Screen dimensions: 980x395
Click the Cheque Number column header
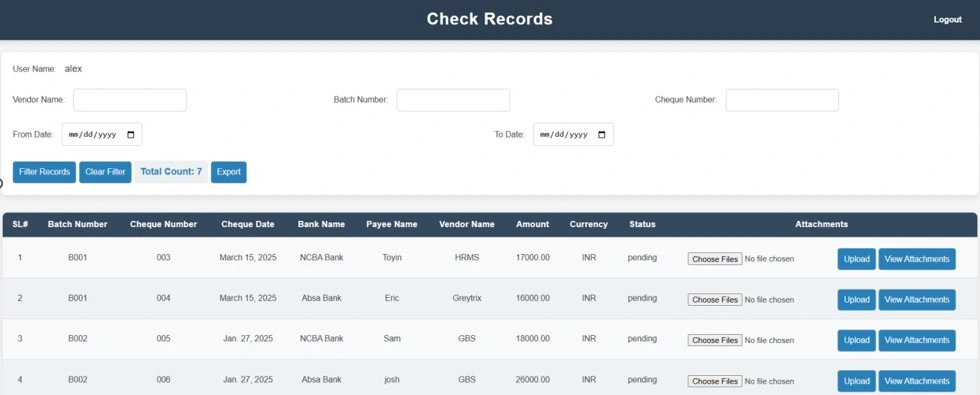[163, 224]
